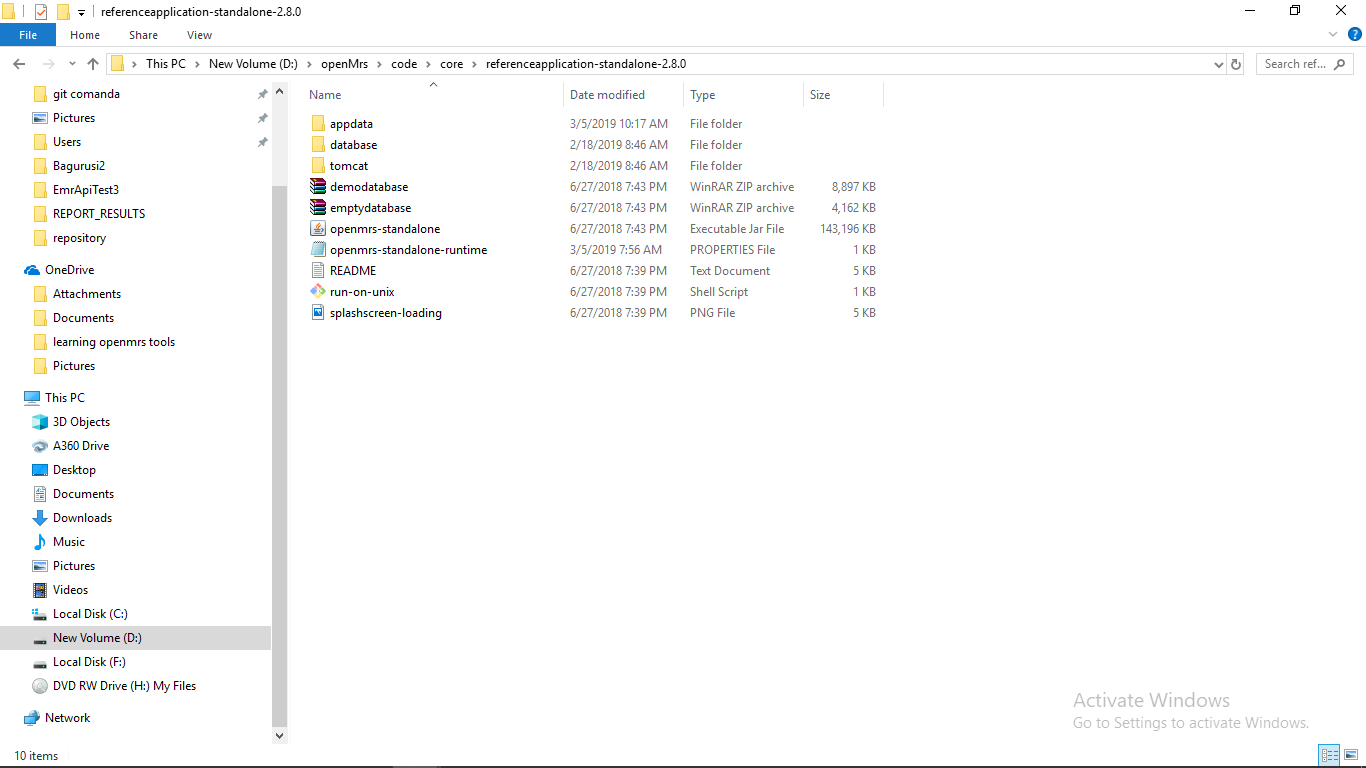Click the navigation pane vertical scrollbar thumb
Viewport: 1366px width, 768px height.
[279, 454]
